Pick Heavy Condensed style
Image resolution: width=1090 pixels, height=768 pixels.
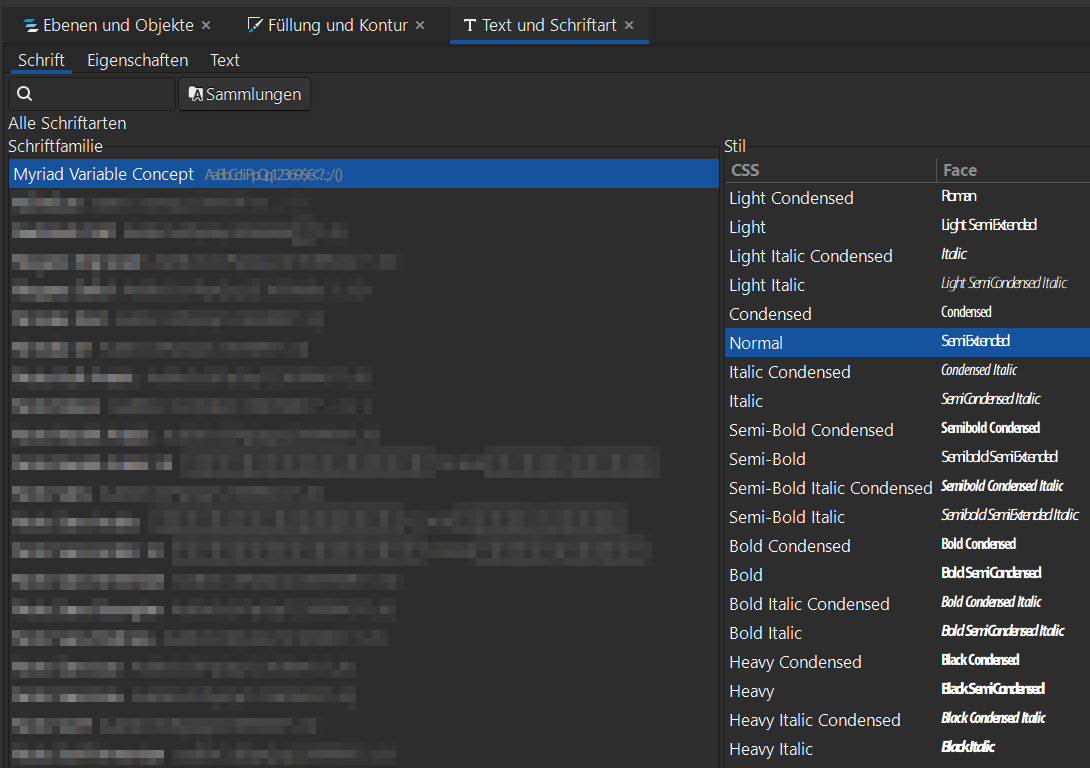(x=907, y=662)
